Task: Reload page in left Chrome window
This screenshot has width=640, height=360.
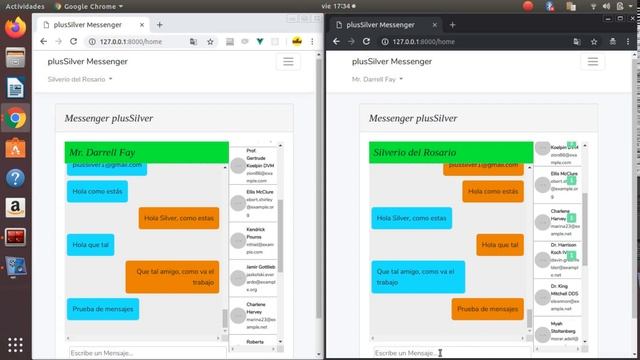Action: click(73, 42)
